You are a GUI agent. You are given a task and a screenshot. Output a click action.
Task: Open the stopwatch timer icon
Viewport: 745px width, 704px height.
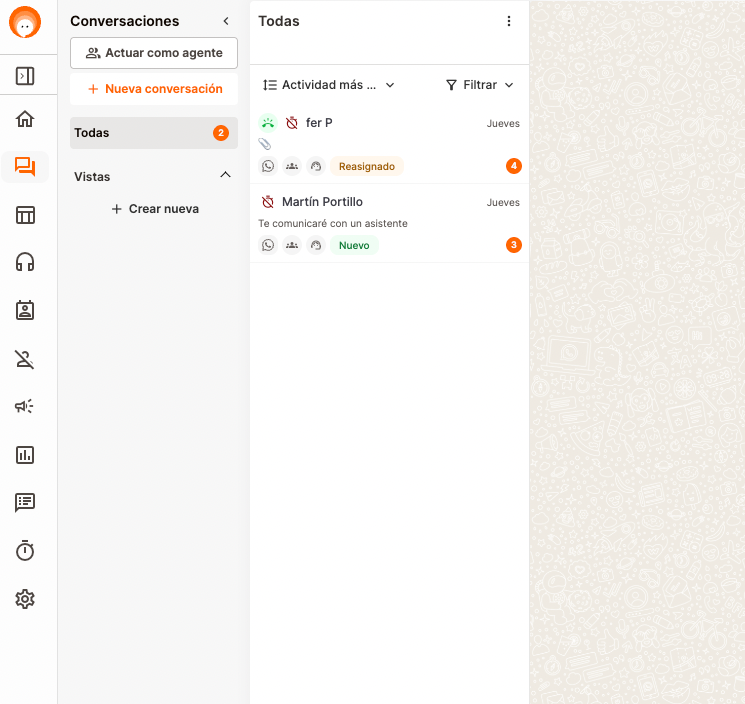tap(25, 551)
